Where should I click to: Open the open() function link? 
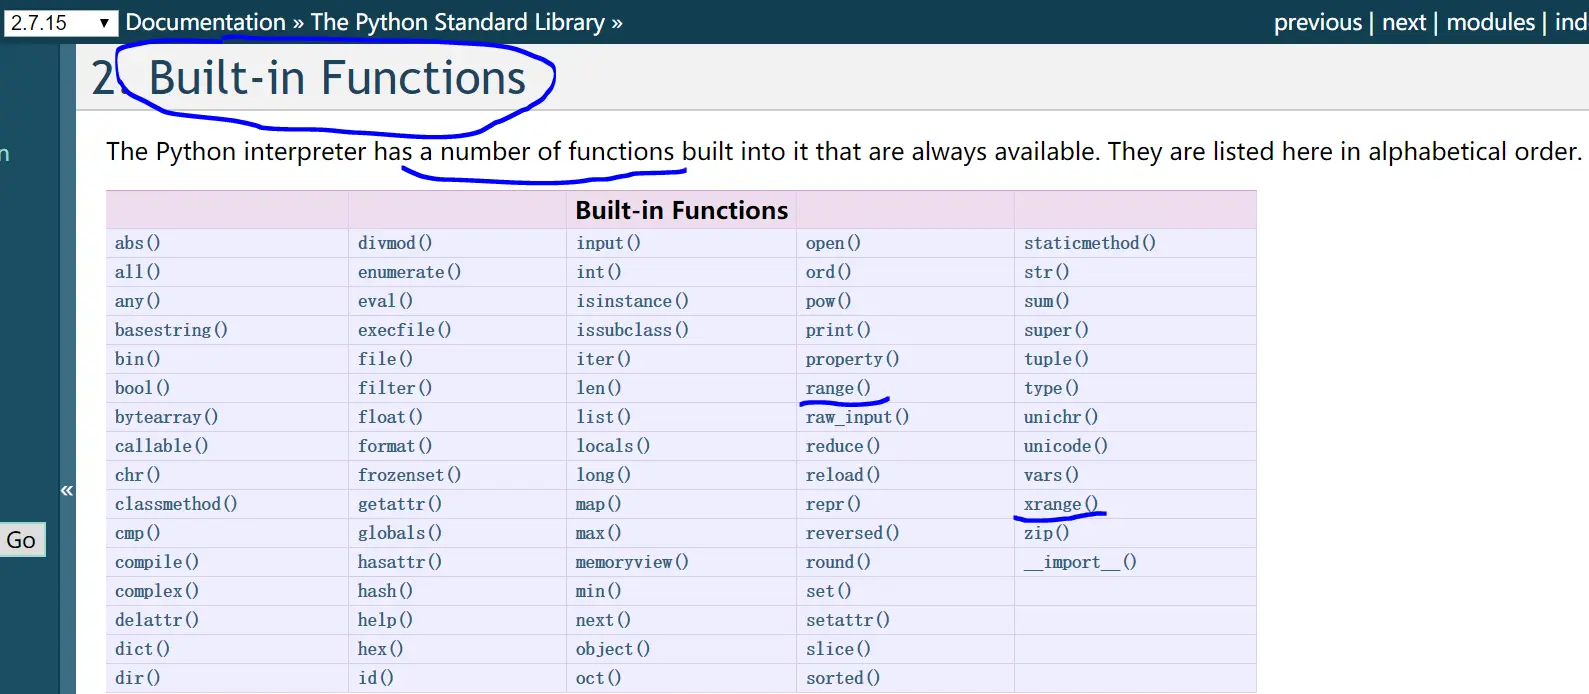[x=833, y=243]
